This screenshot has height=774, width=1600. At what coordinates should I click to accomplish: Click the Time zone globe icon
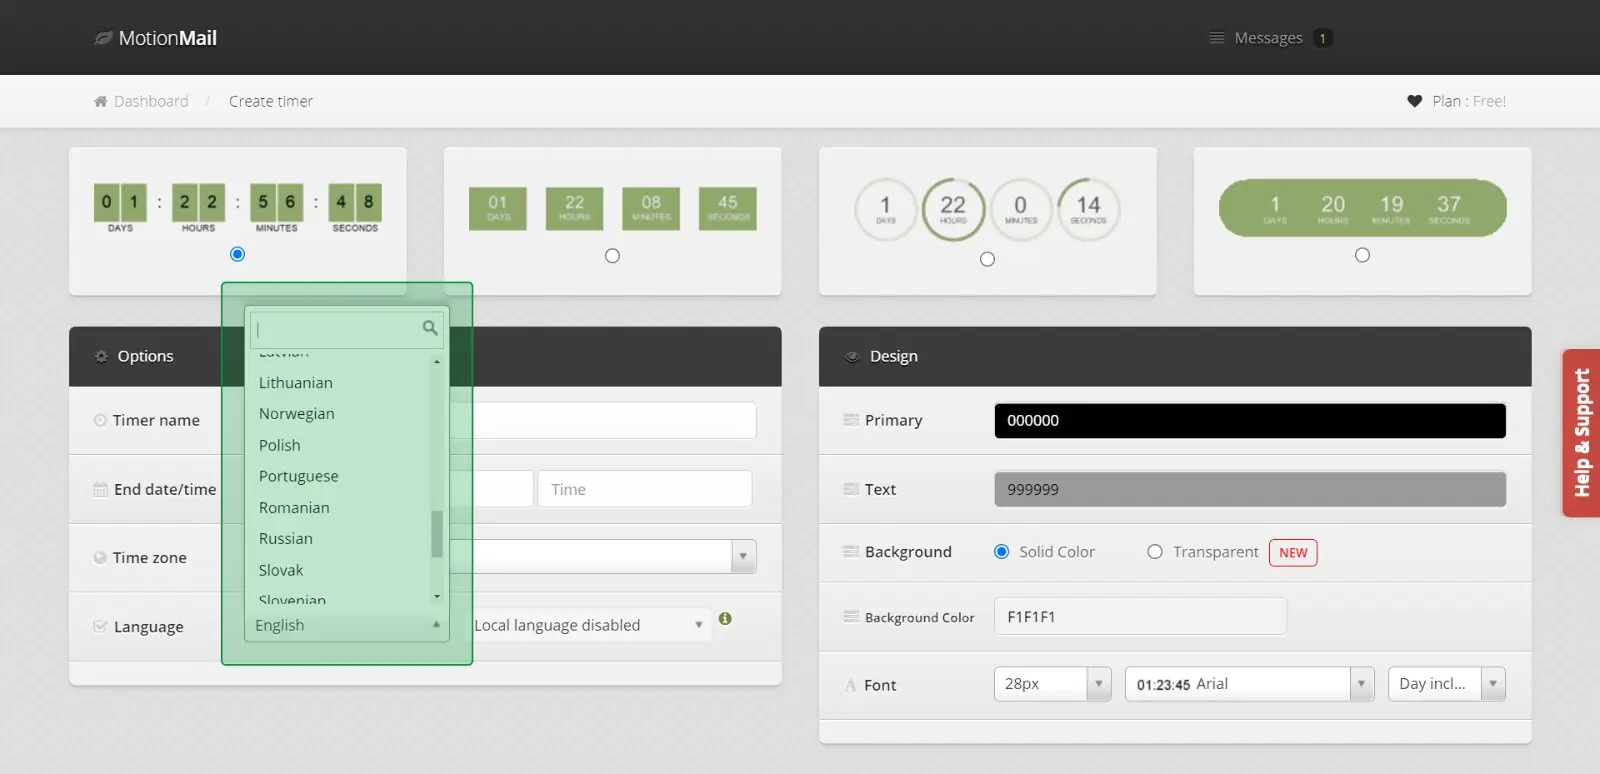(100, 558)
